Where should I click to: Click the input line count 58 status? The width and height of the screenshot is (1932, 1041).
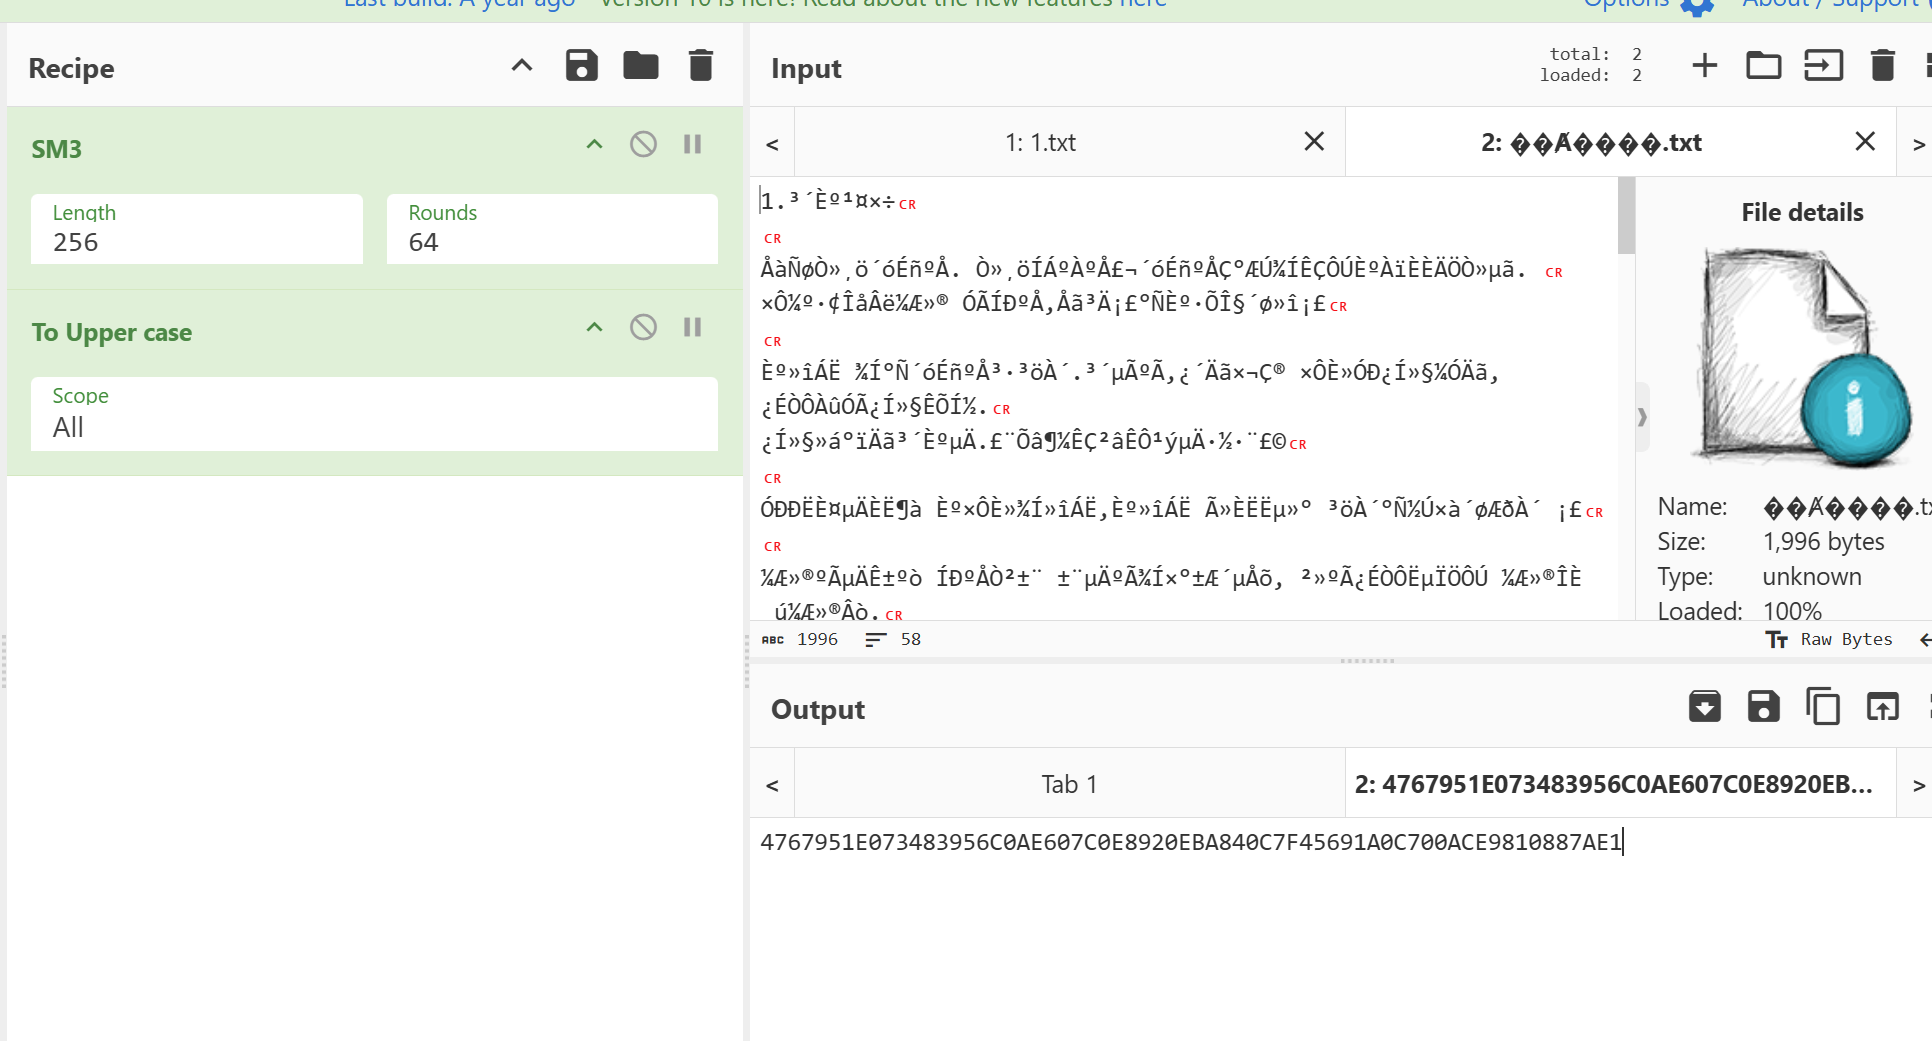[893, 640]
